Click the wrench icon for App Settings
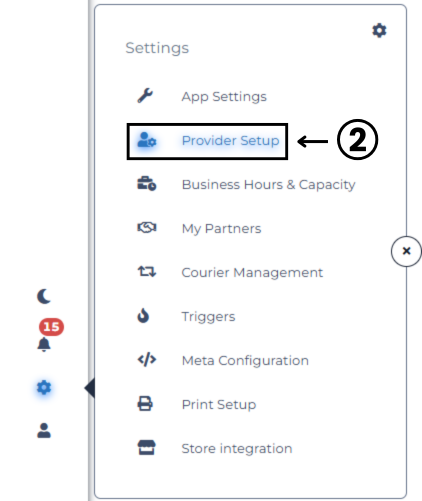This screenshot has height=501, width=422. click(x=145, y=96)
